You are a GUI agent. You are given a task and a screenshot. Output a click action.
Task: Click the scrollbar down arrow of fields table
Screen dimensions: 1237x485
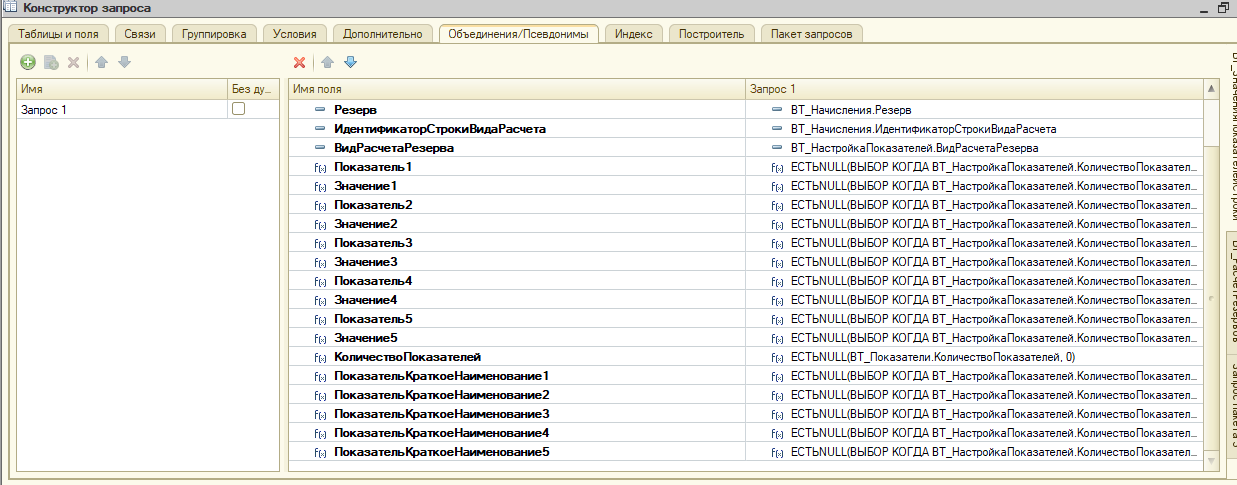click(1213, 460)
